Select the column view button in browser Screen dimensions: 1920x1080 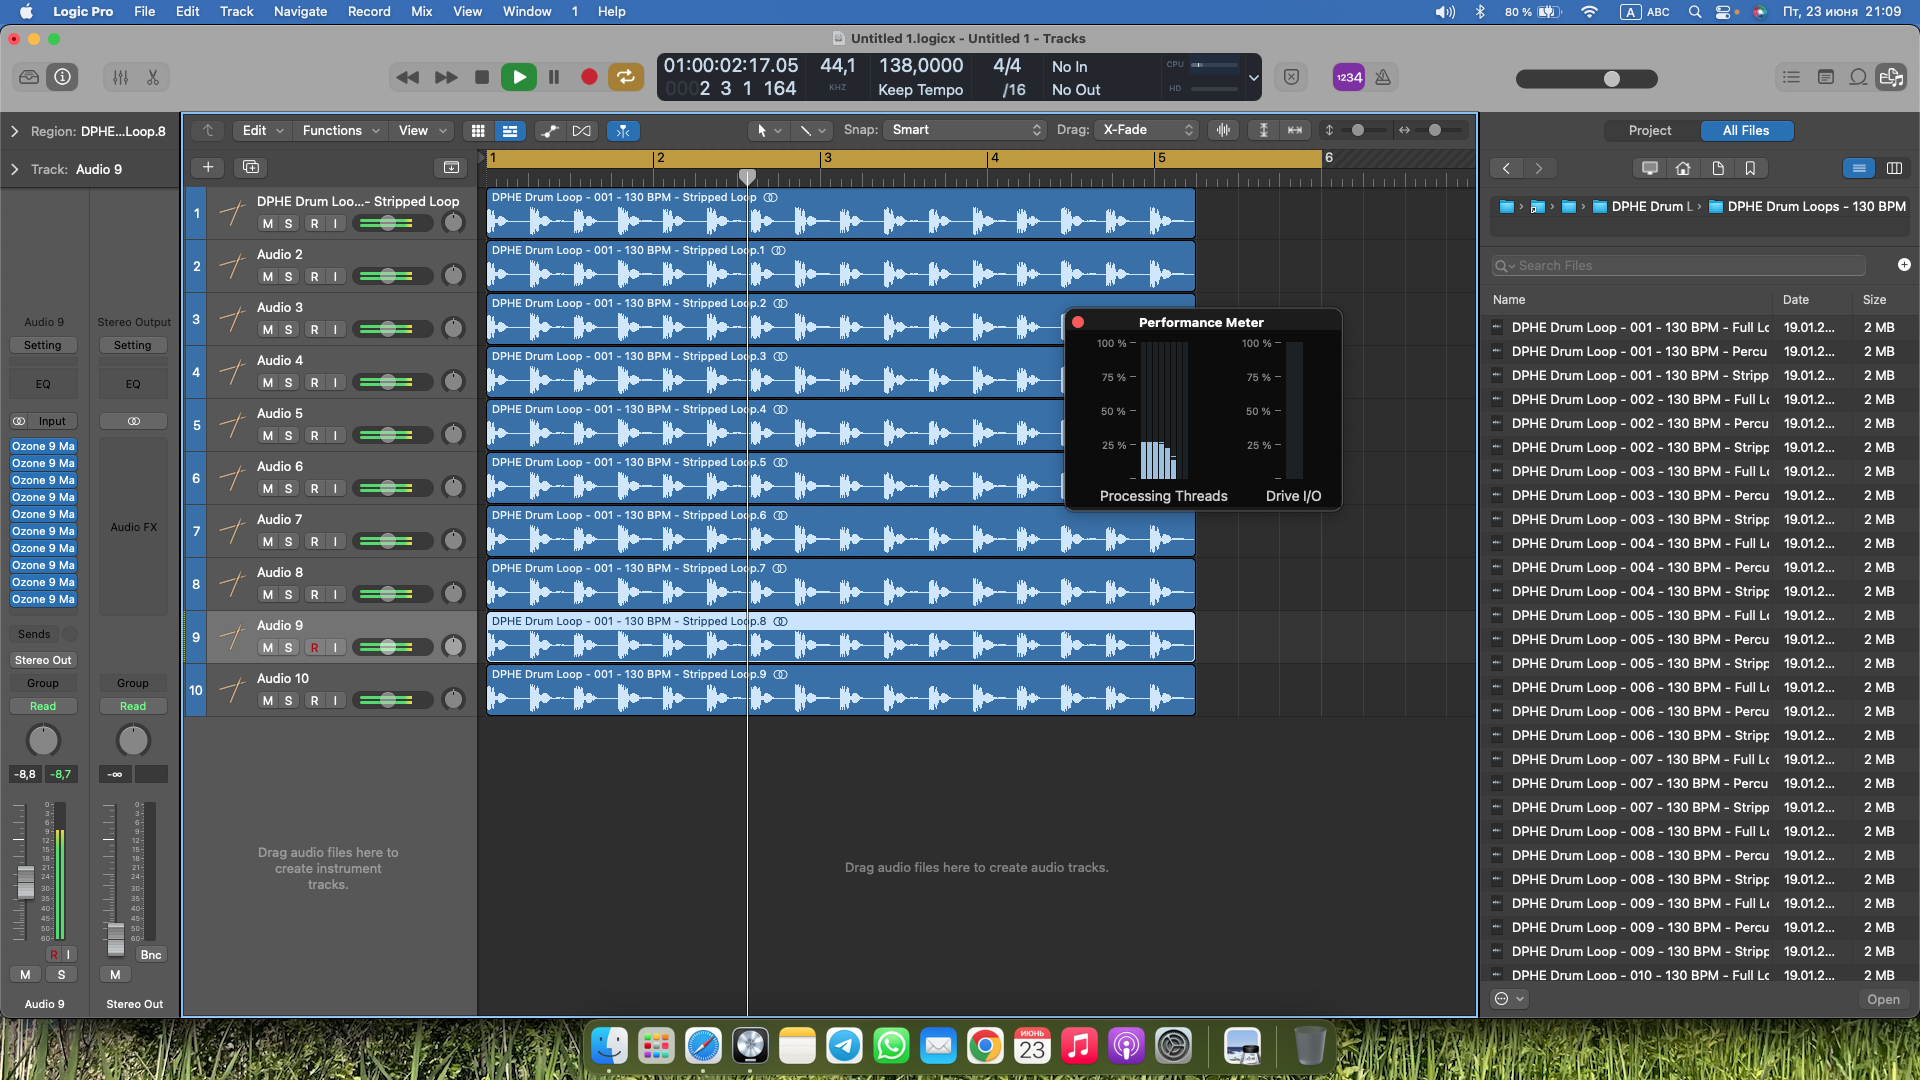tap(1894, 168)
